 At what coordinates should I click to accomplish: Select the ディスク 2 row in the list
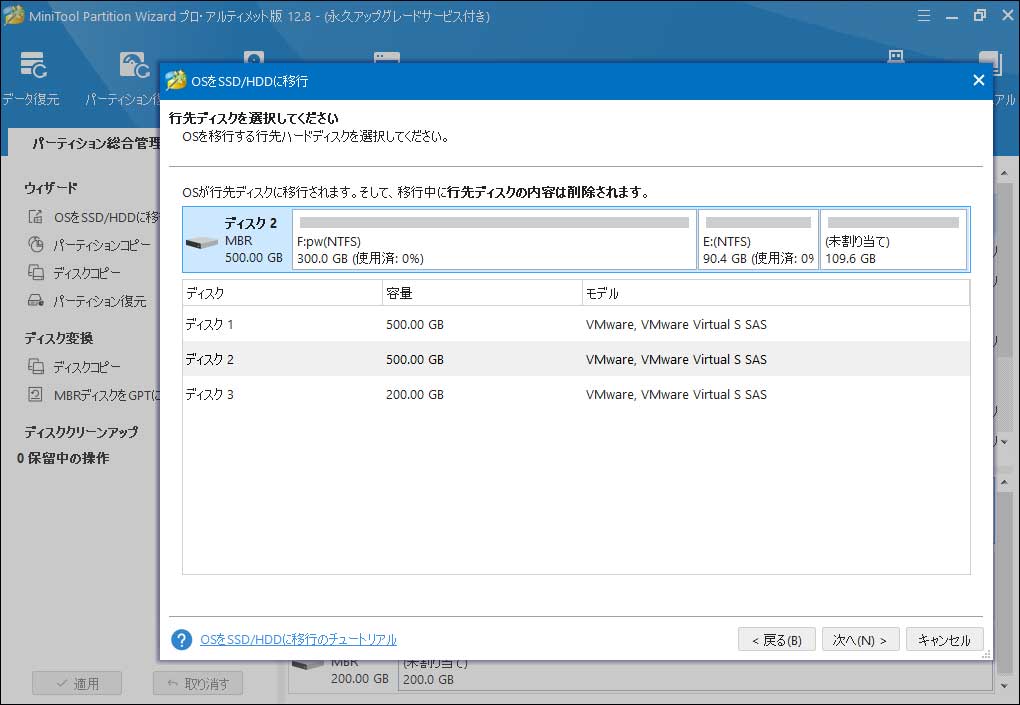[576, 359]
